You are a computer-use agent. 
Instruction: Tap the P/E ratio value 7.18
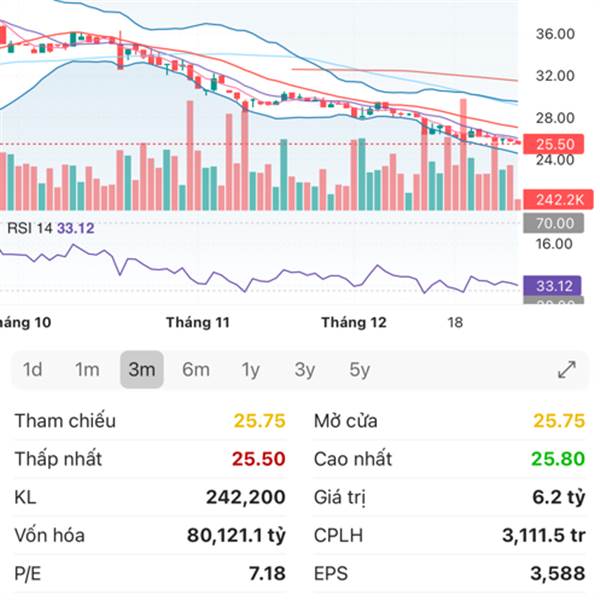266,573
